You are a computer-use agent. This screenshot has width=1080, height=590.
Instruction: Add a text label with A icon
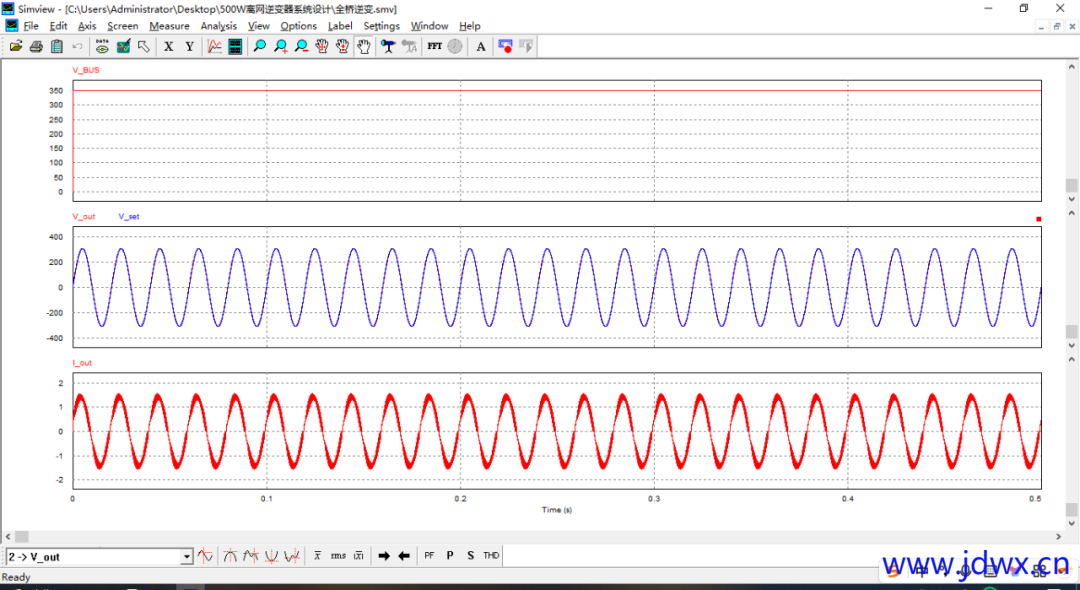481,47
